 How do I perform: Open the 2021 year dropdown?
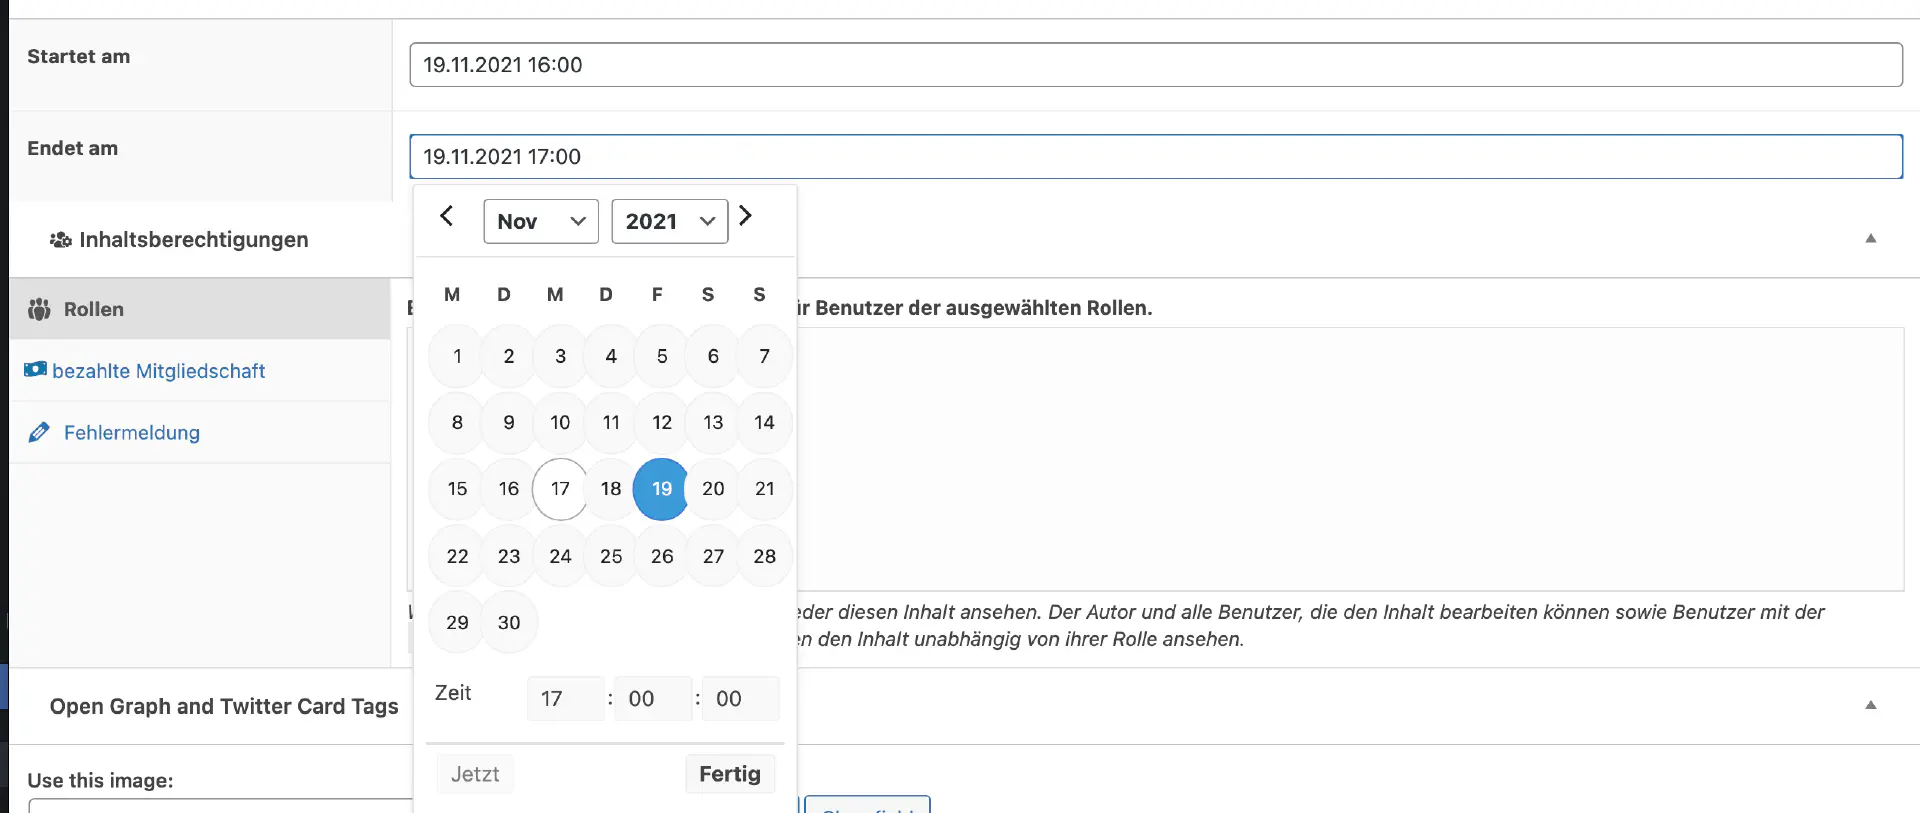[669, 221]
